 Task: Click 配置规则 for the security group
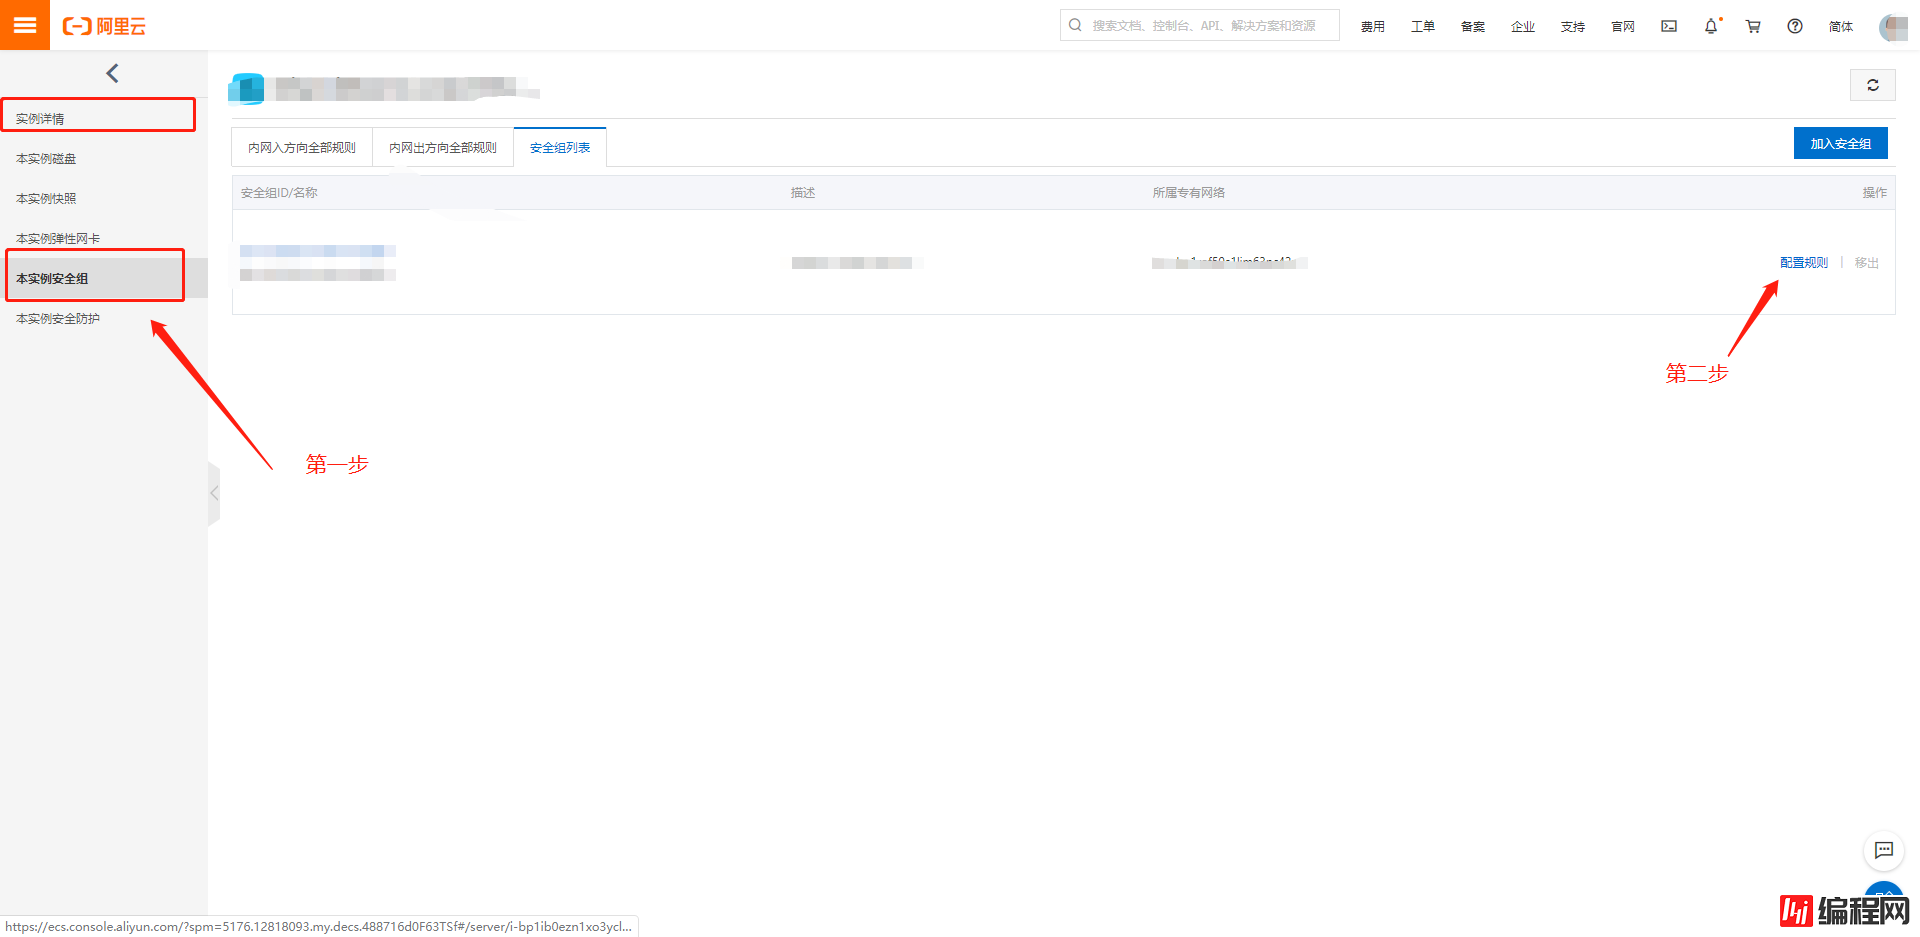pos(1803,262)
